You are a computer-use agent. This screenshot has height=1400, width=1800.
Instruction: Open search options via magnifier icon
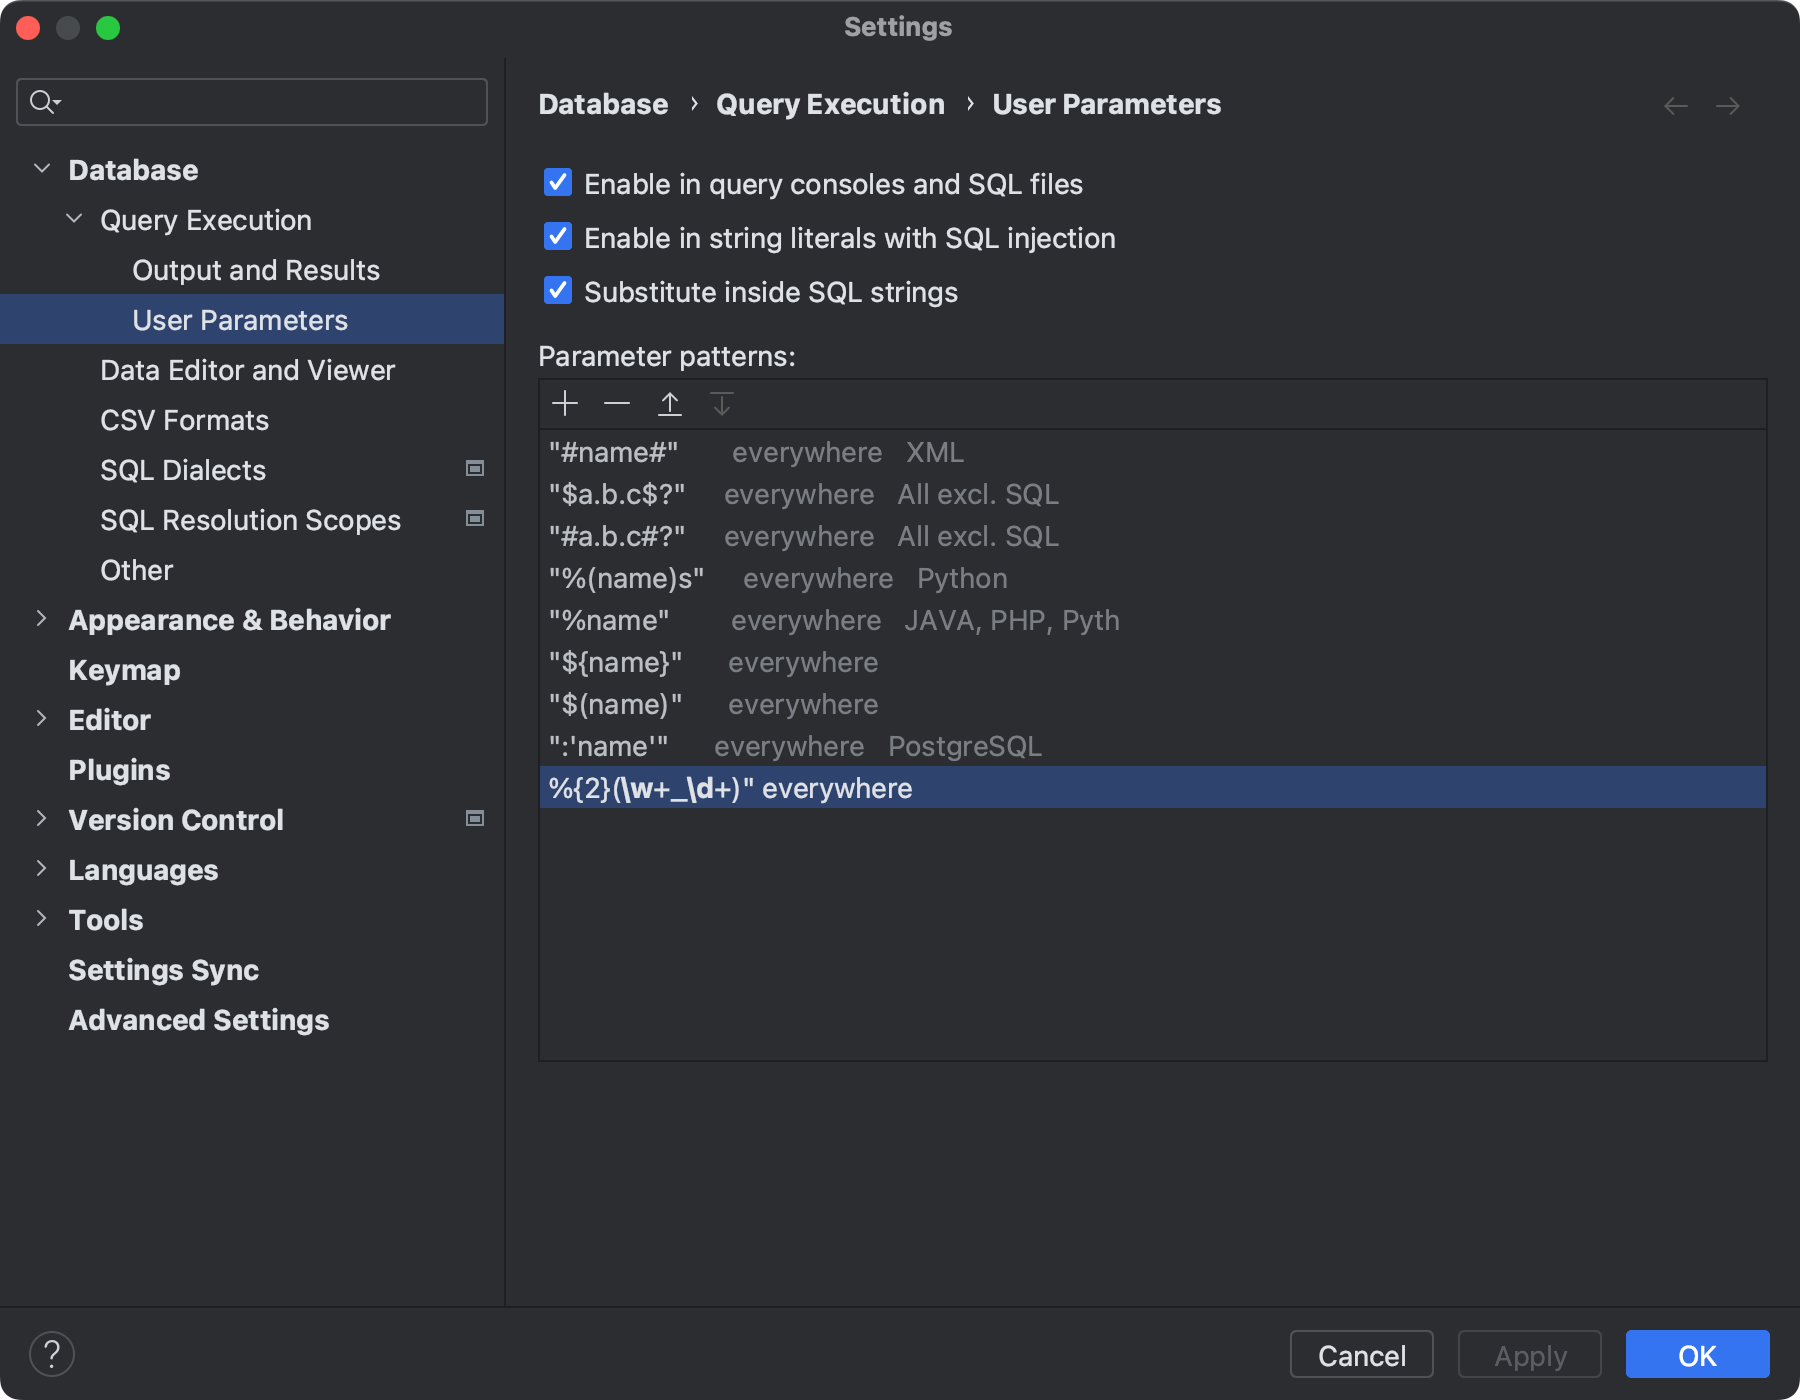click(42, 101)
